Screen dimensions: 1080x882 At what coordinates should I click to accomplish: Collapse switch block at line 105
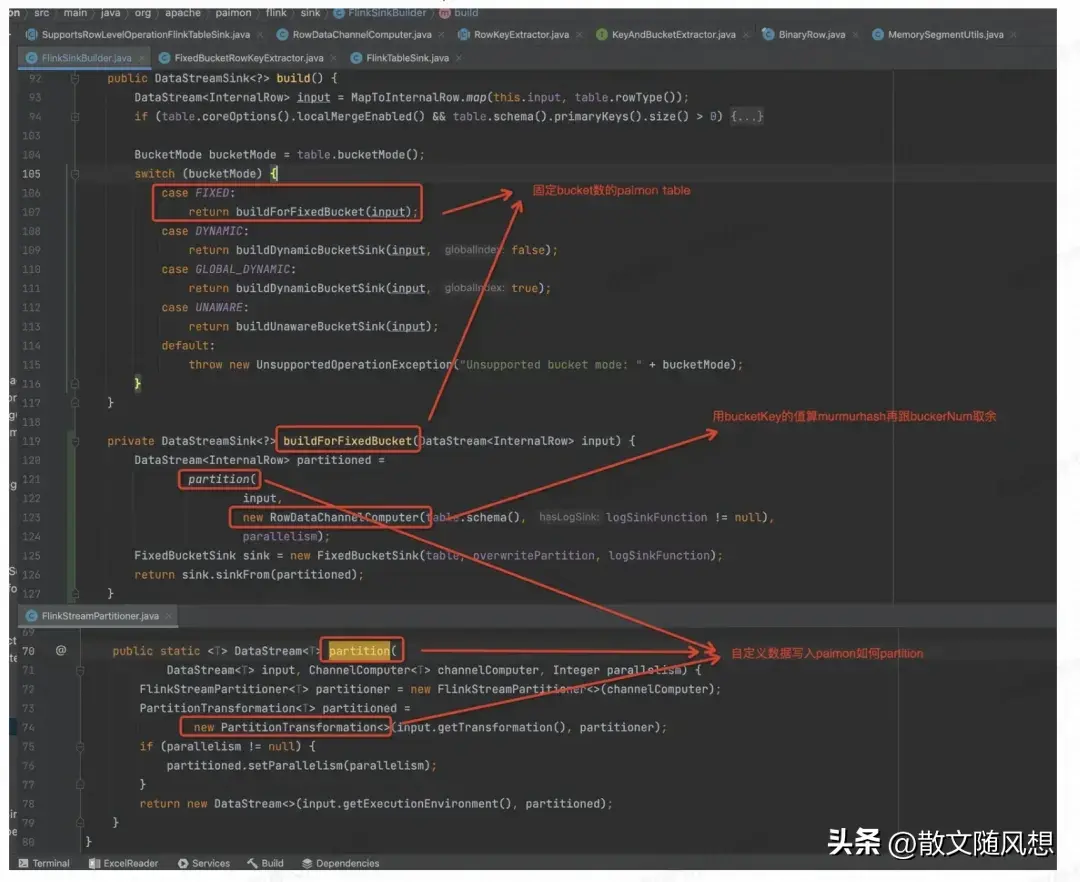74,174
